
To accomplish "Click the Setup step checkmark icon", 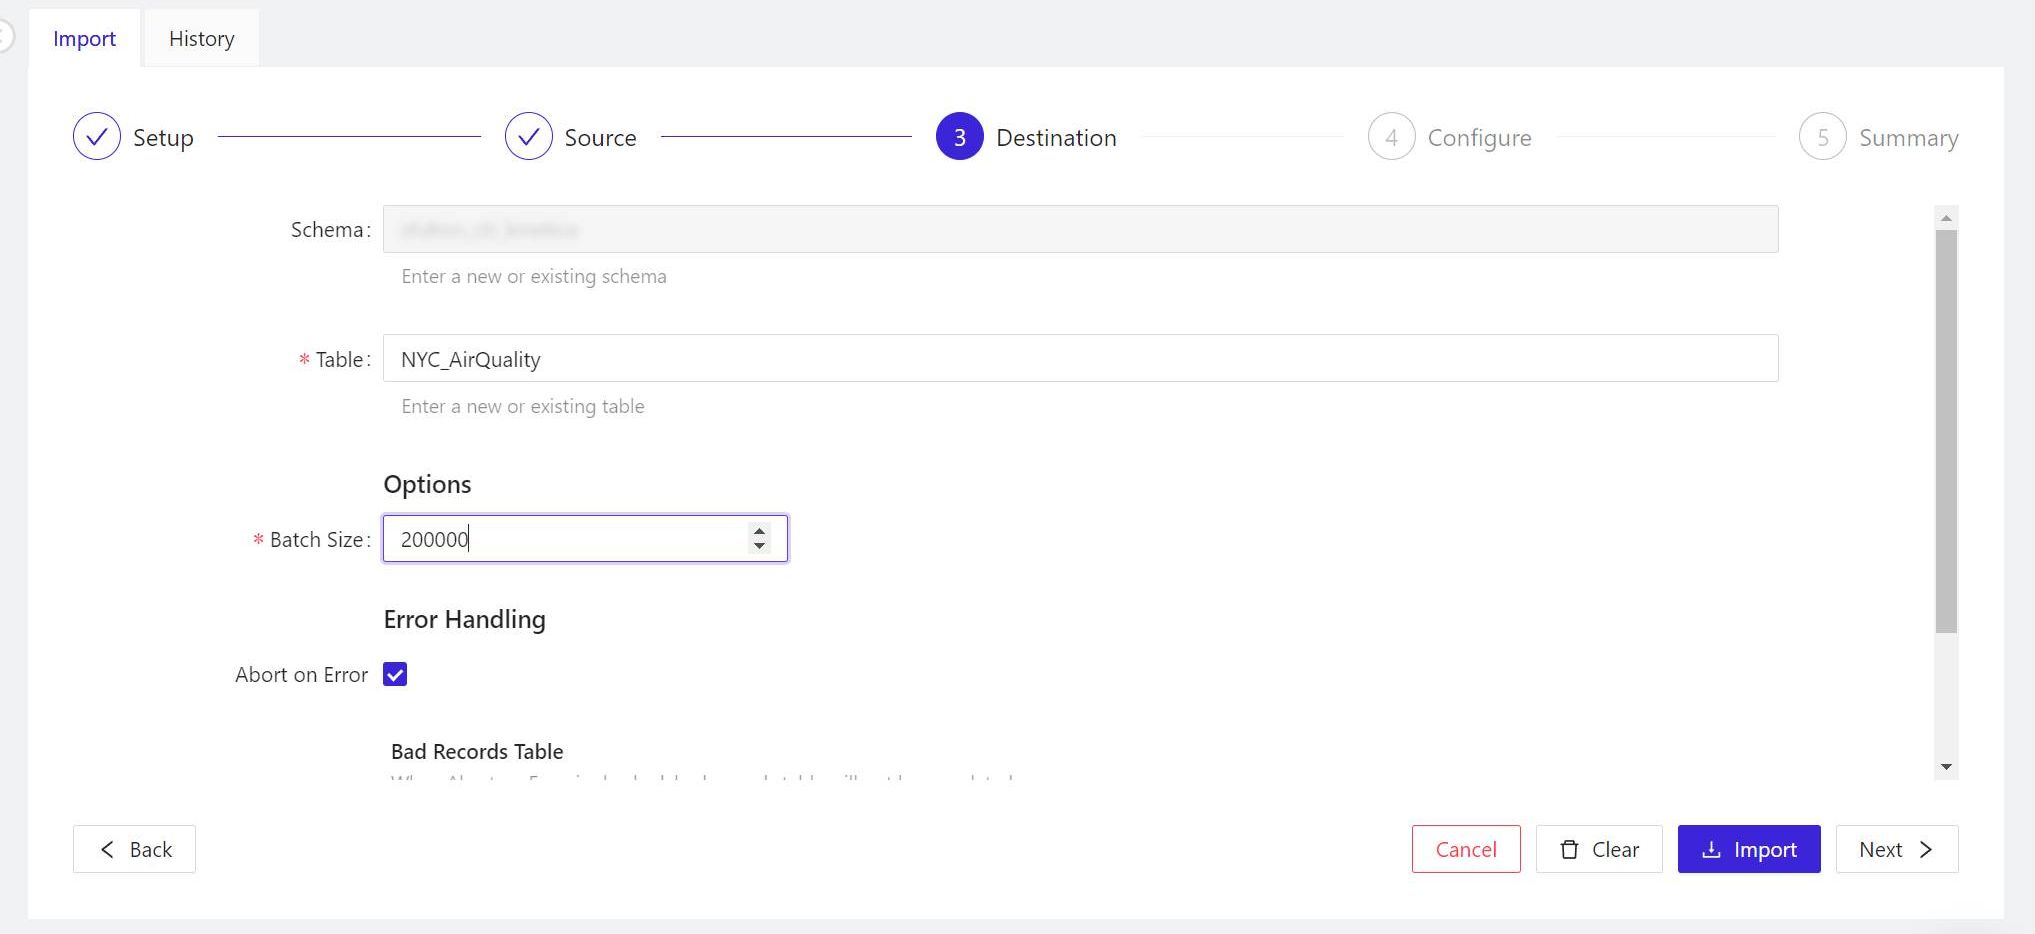I will (97, 137).
